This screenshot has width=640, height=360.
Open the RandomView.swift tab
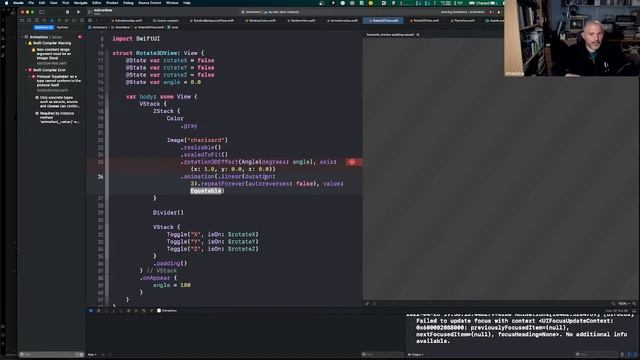[x=302, y=20]
